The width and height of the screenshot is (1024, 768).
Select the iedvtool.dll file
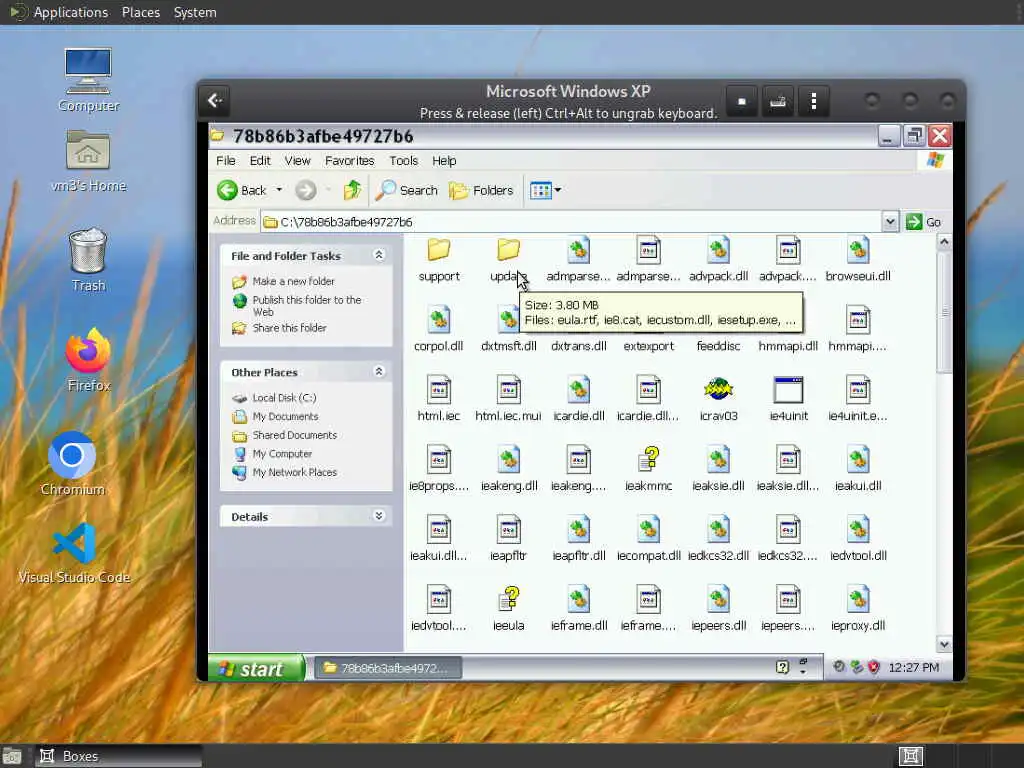pyautogui.click(x=857, y=539)
